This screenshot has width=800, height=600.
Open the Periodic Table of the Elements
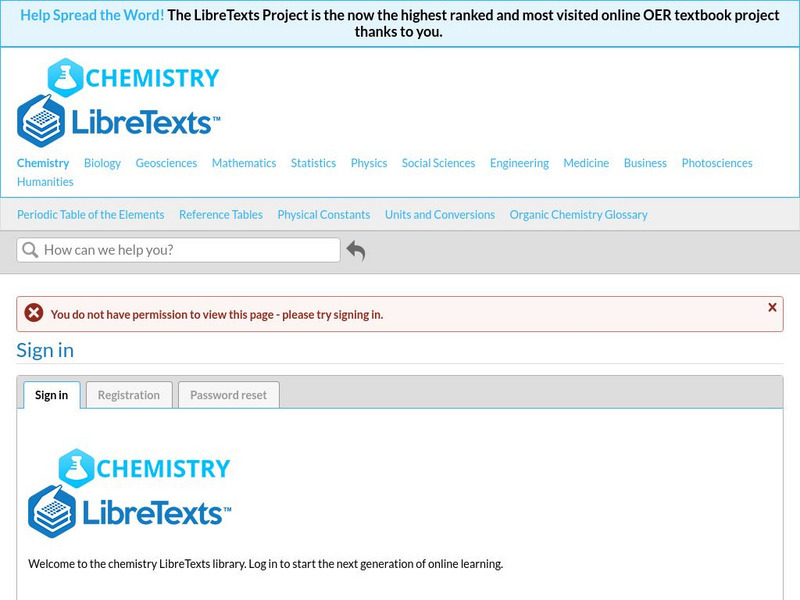click(91, 214)
